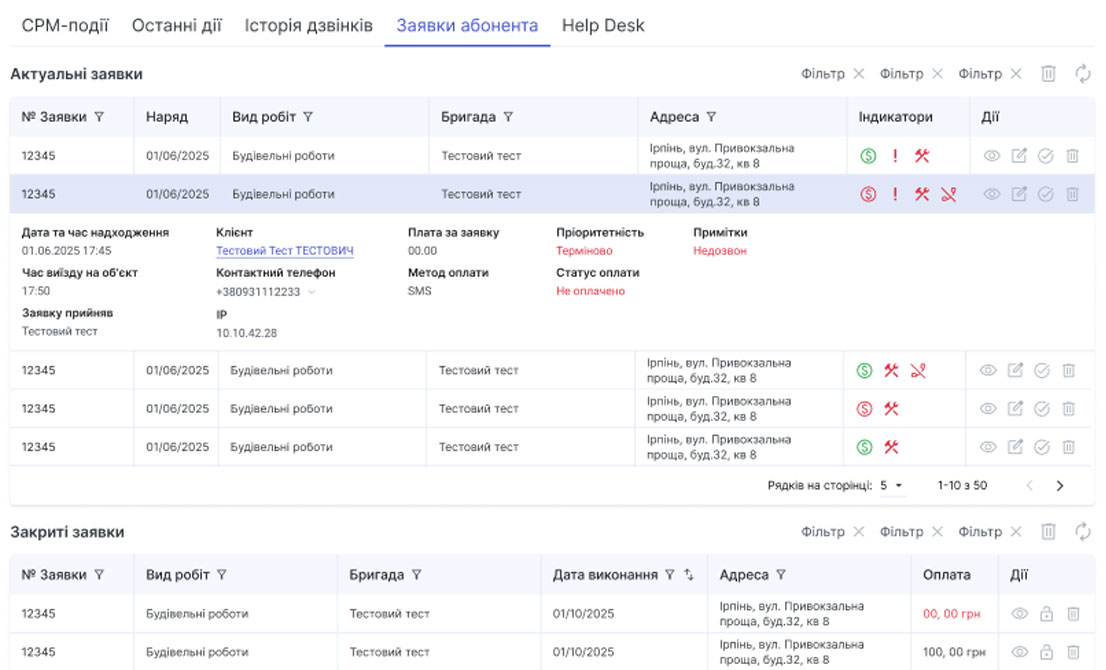This screenshot has height=670, width=1106.
Task: Click eye icon of closed 100,00 грн request
Action: pyautogui.click(x=1019, y=652)
